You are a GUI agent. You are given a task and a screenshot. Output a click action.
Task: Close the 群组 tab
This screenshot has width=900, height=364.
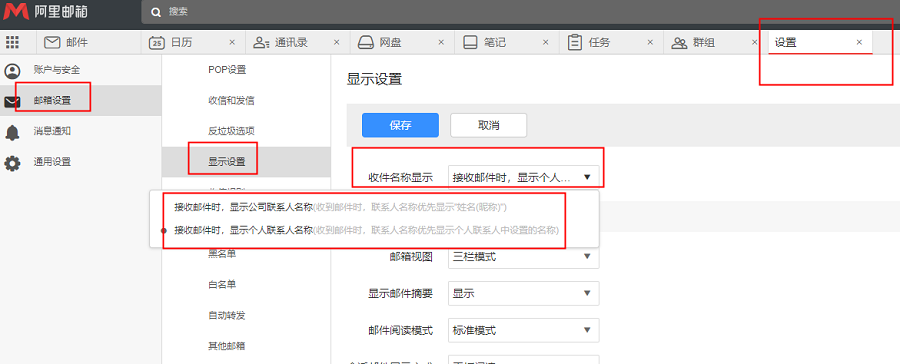pos(754,42)
